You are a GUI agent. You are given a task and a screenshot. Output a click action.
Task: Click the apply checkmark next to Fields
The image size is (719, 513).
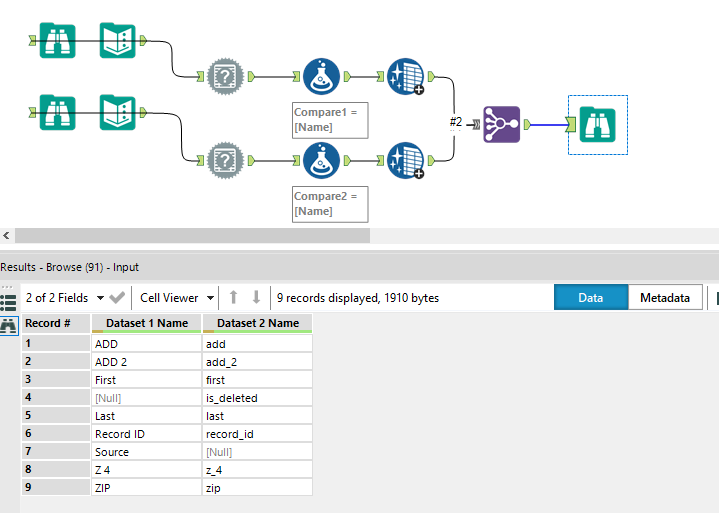117,298
